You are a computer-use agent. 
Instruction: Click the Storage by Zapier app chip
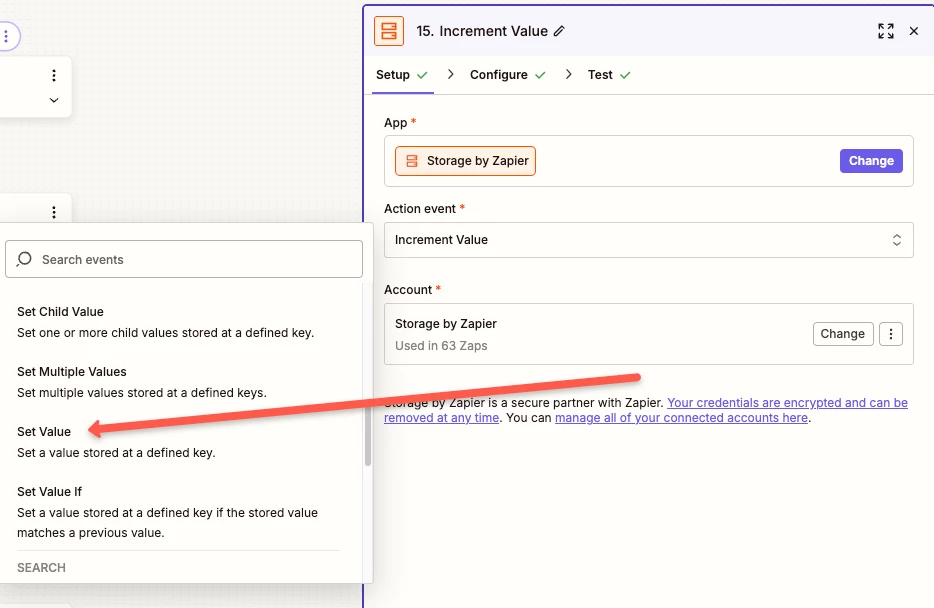click(465, 161)
